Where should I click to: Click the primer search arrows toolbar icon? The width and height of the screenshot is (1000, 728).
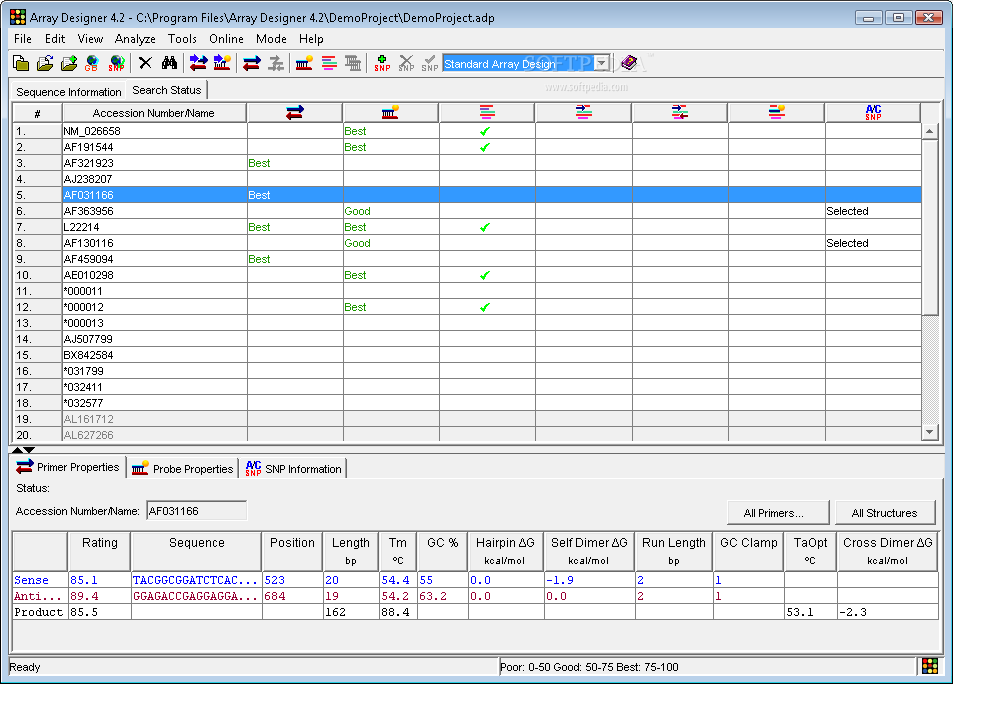(x=198, y=63)
